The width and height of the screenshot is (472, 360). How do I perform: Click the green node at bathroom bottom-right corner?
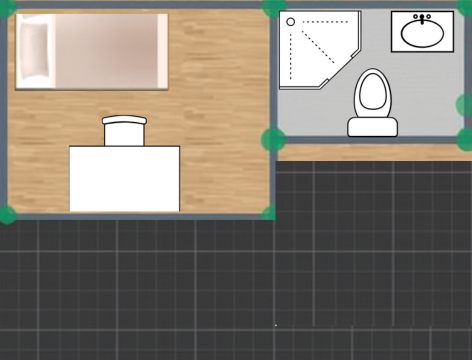465,139
